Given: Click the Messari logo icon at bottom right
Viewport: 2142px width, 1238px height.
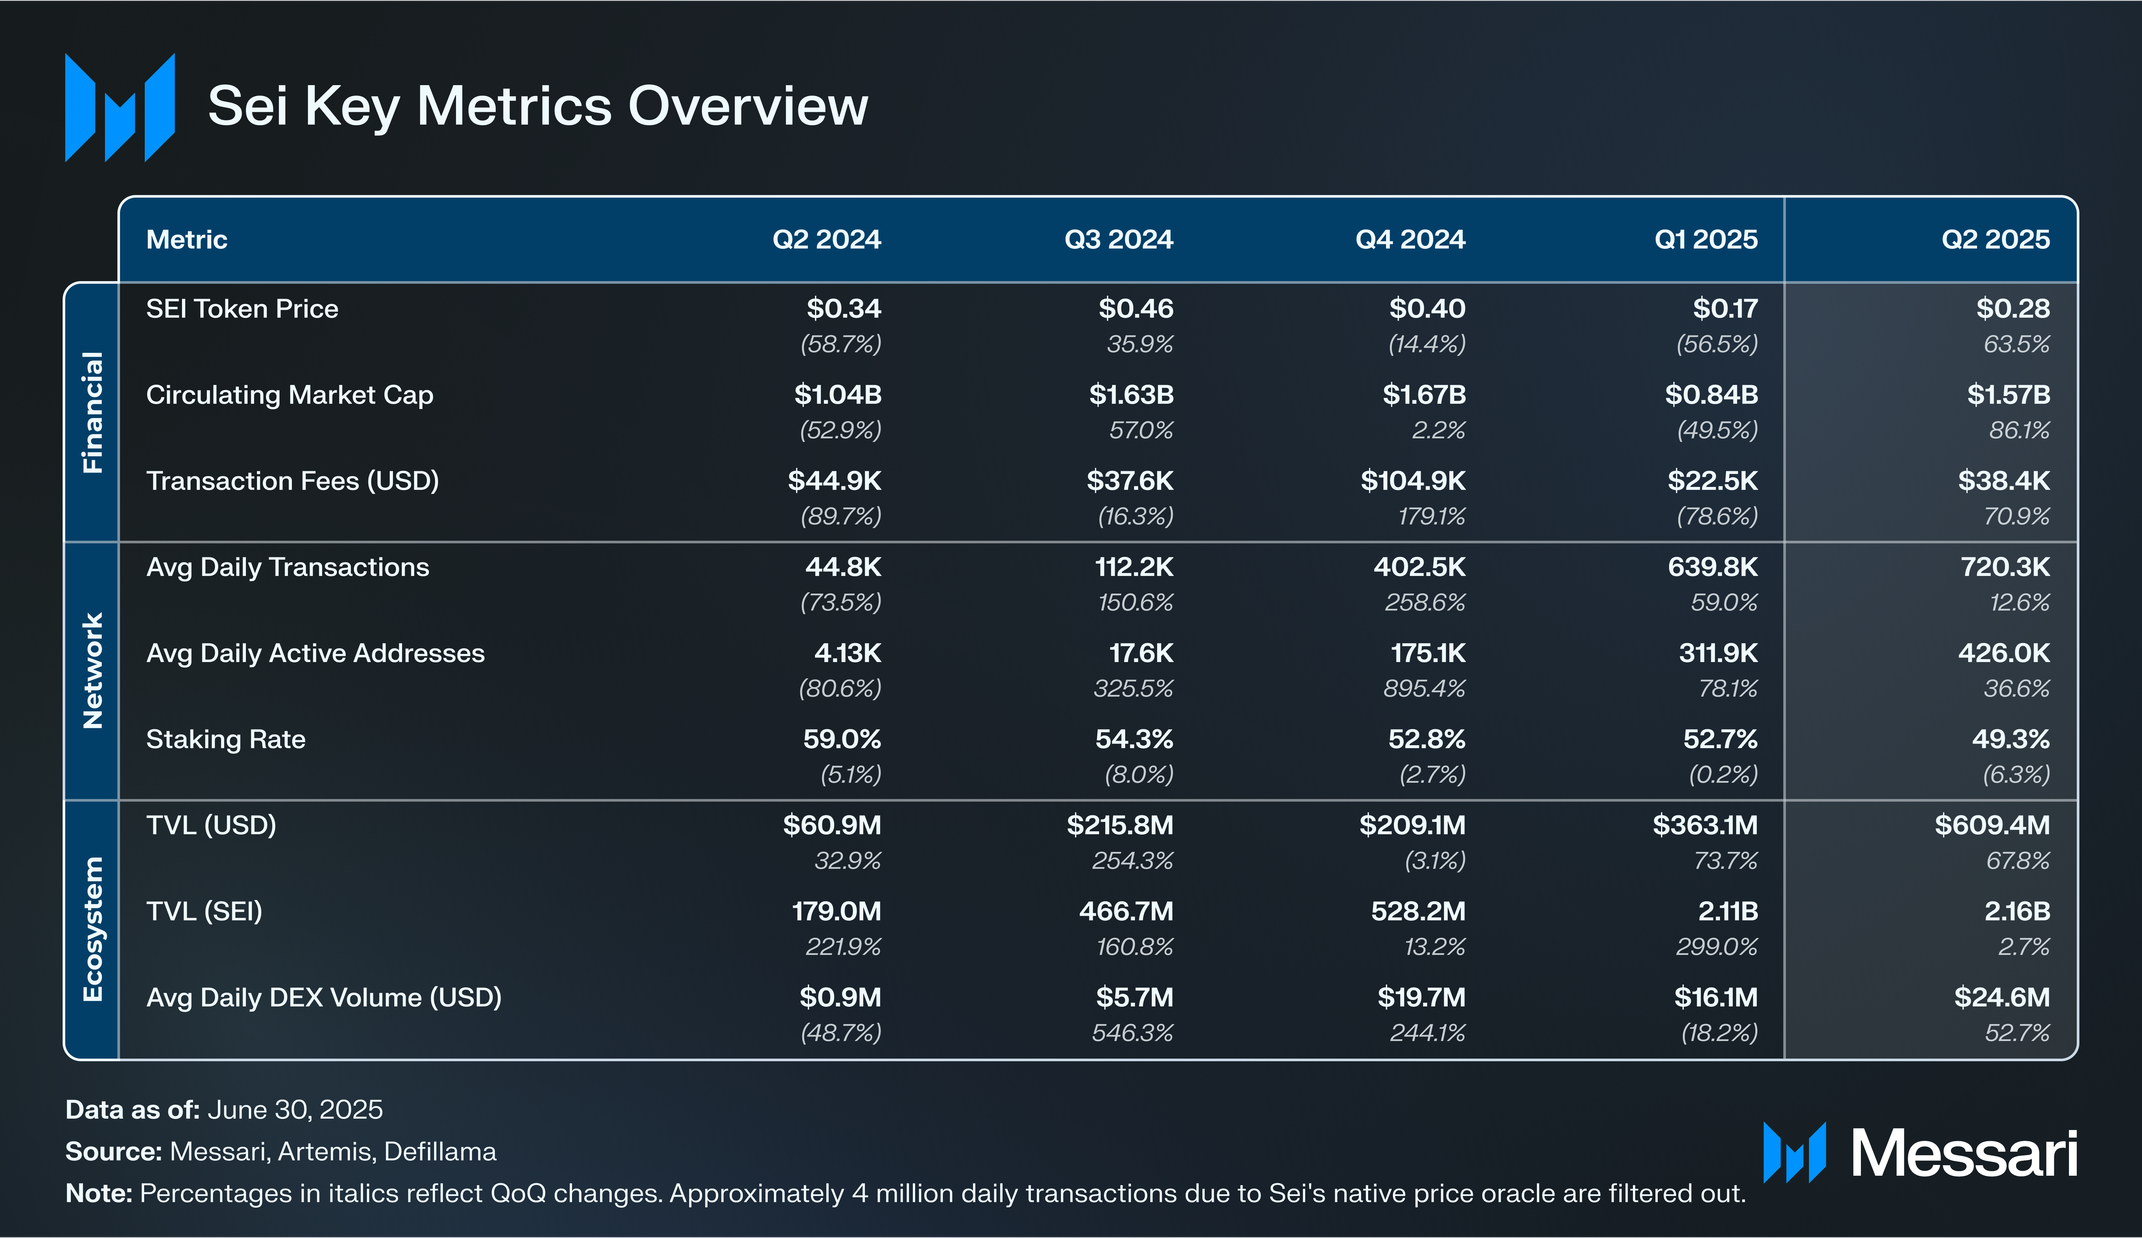Looking at the screenshot, I should click(1794, 1153).
